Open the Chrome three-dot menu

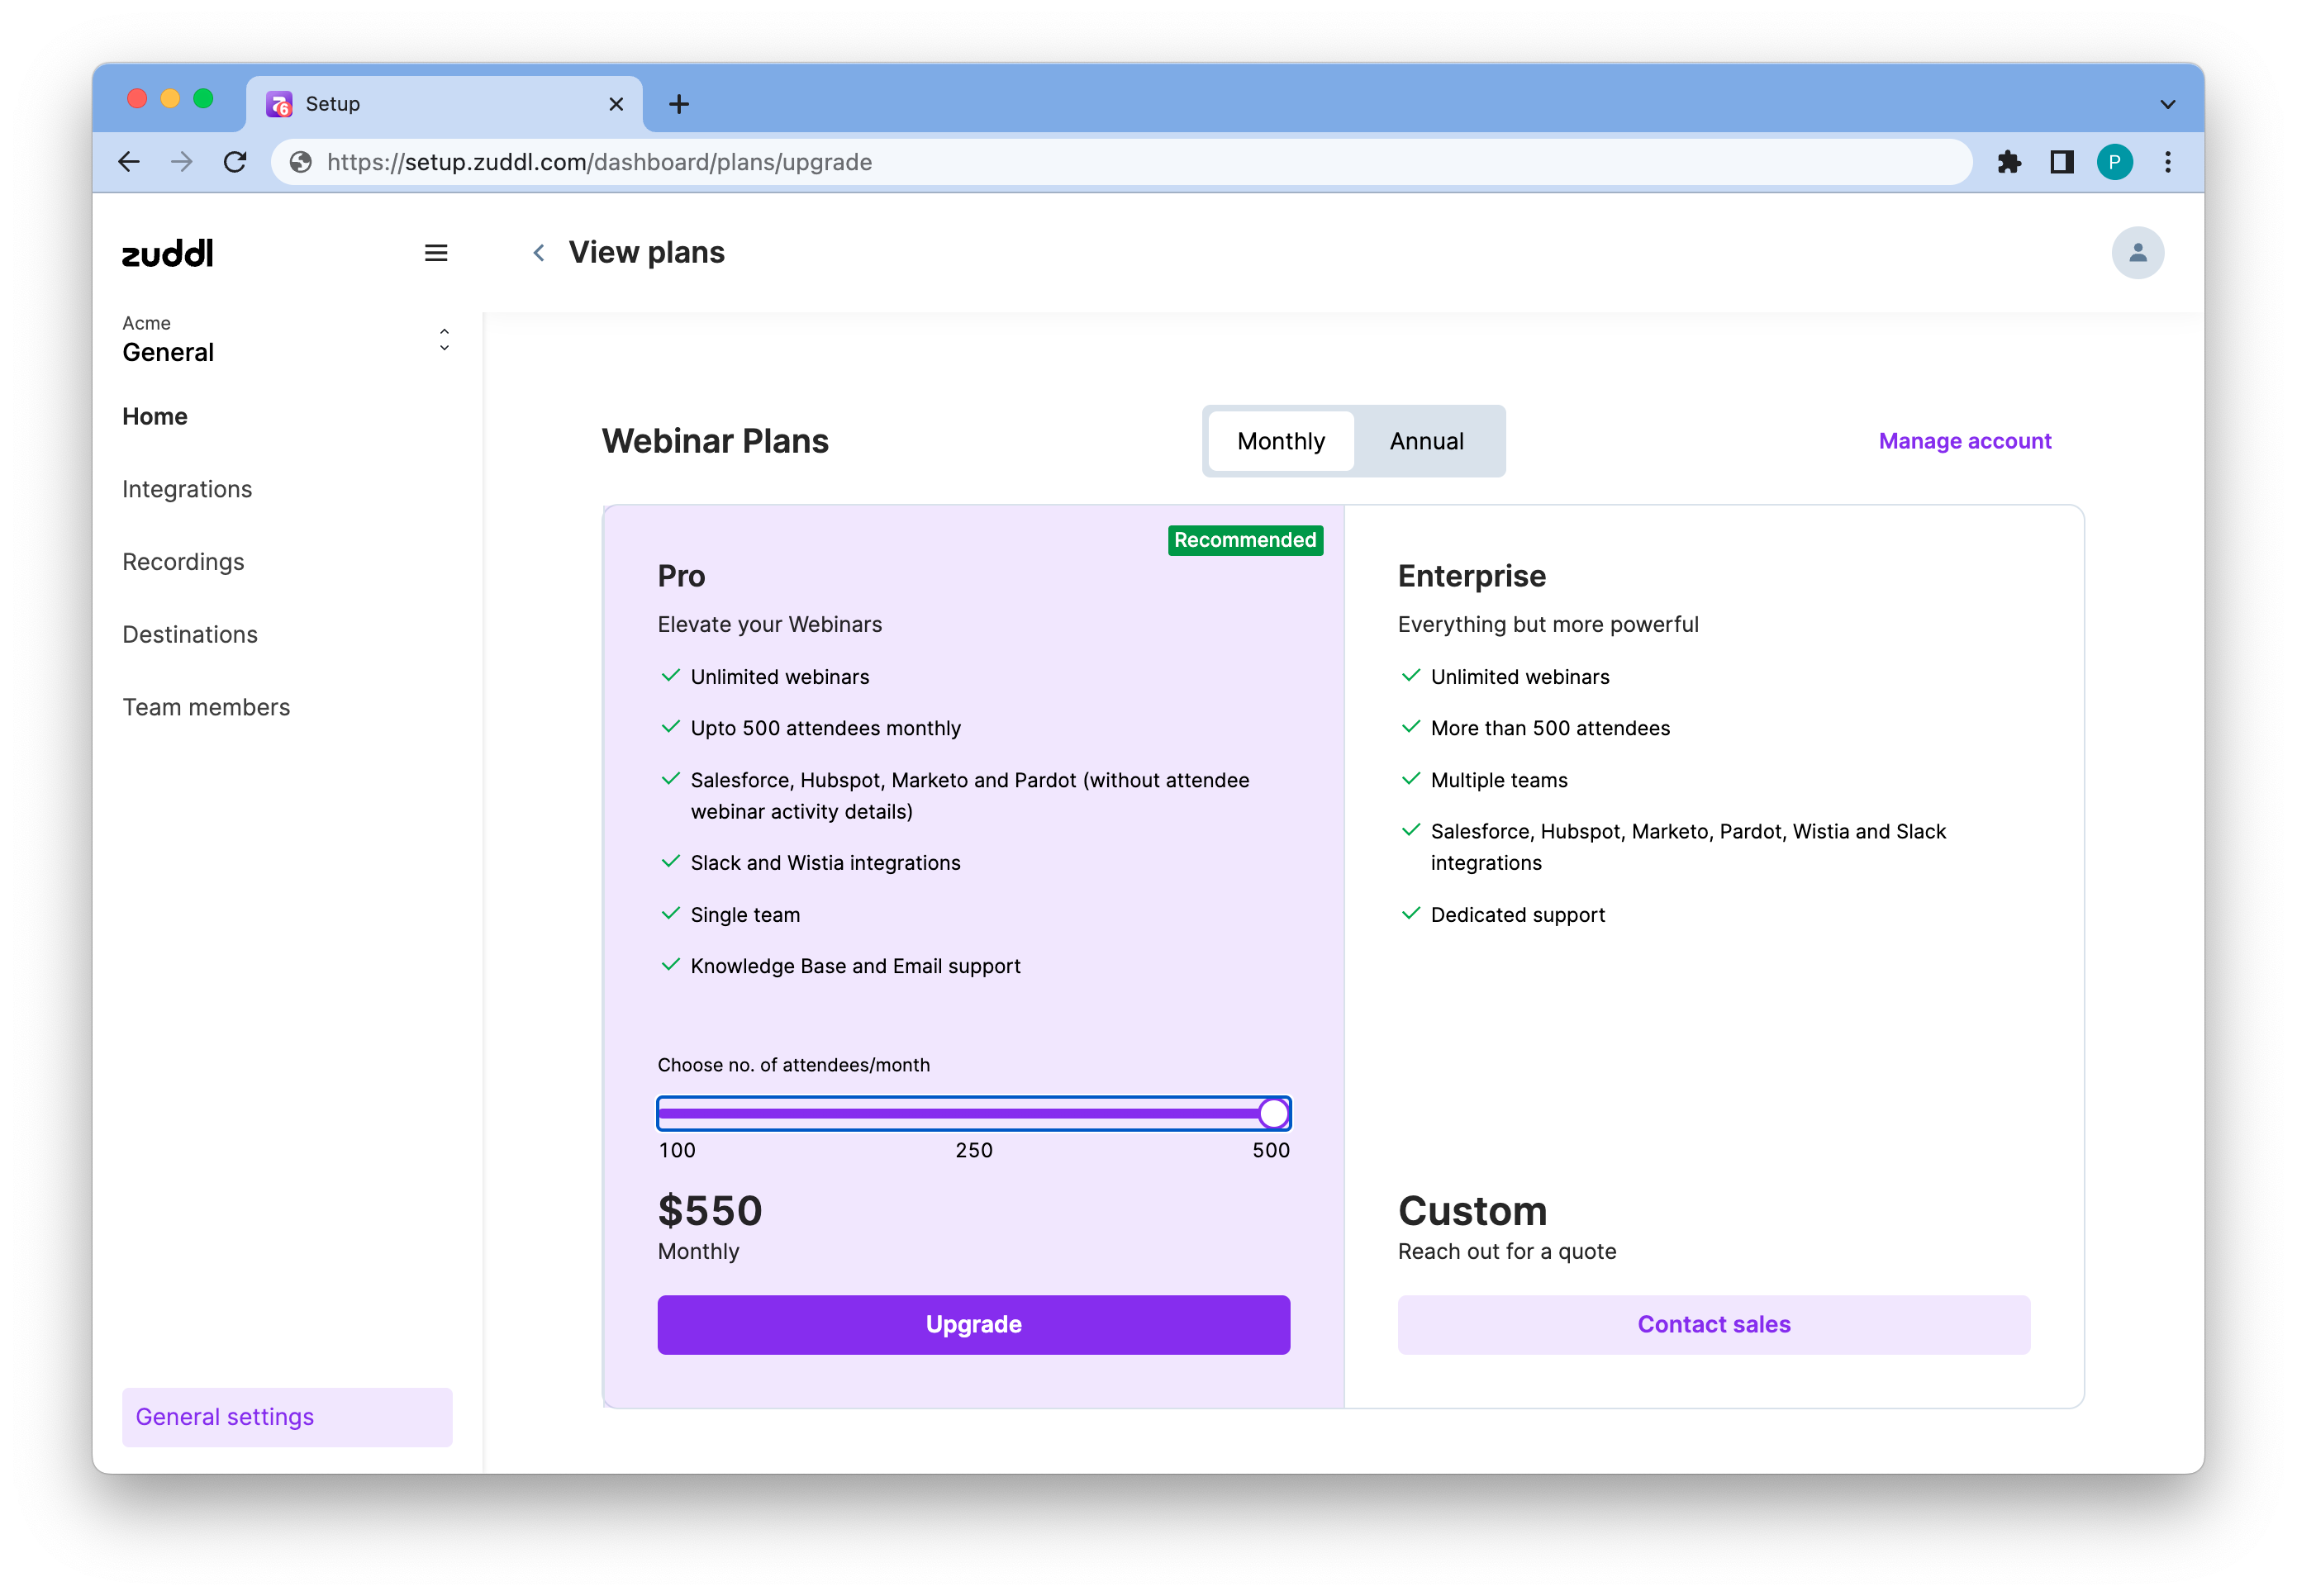coord(2168,162)
